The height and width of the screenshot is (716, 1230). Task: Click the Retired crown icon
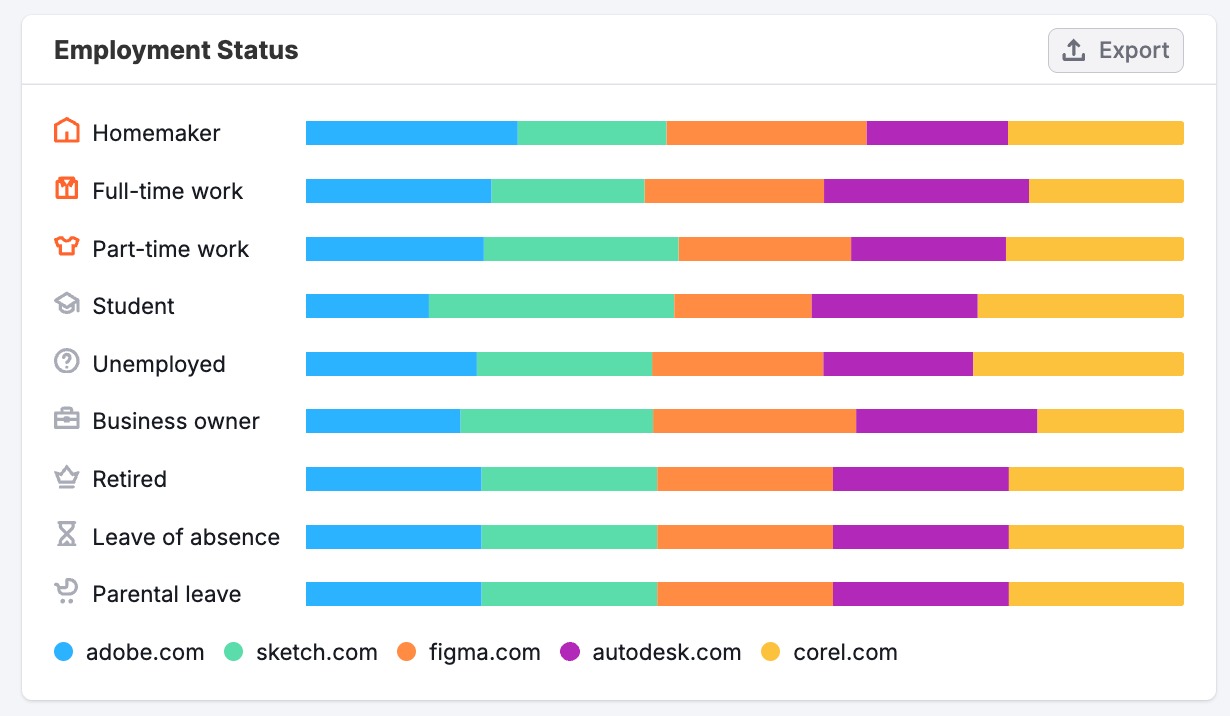tap(66, 478)
